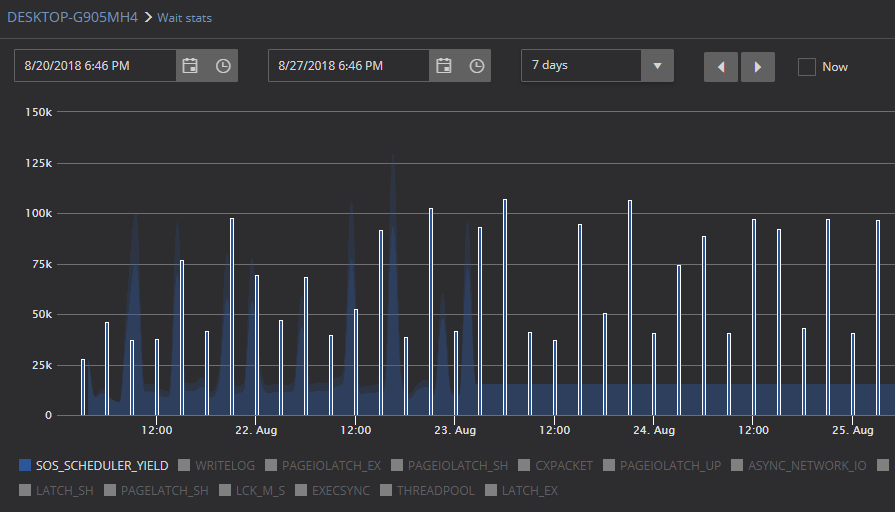This screenshot has width=895, height=512.
Task: Click the 50k y-axis label
Action: 42,315
